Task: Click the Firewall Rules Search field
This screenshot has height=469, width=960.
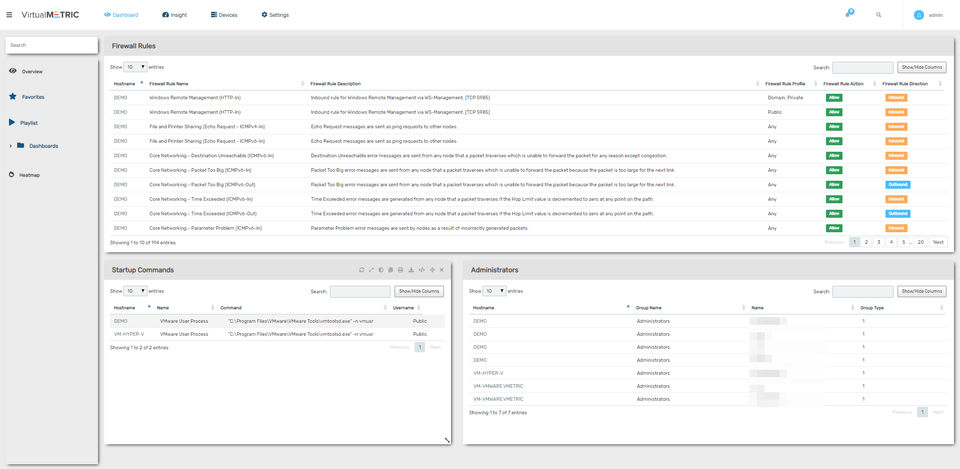Action: pyautogui.click(x=863, y=67)
